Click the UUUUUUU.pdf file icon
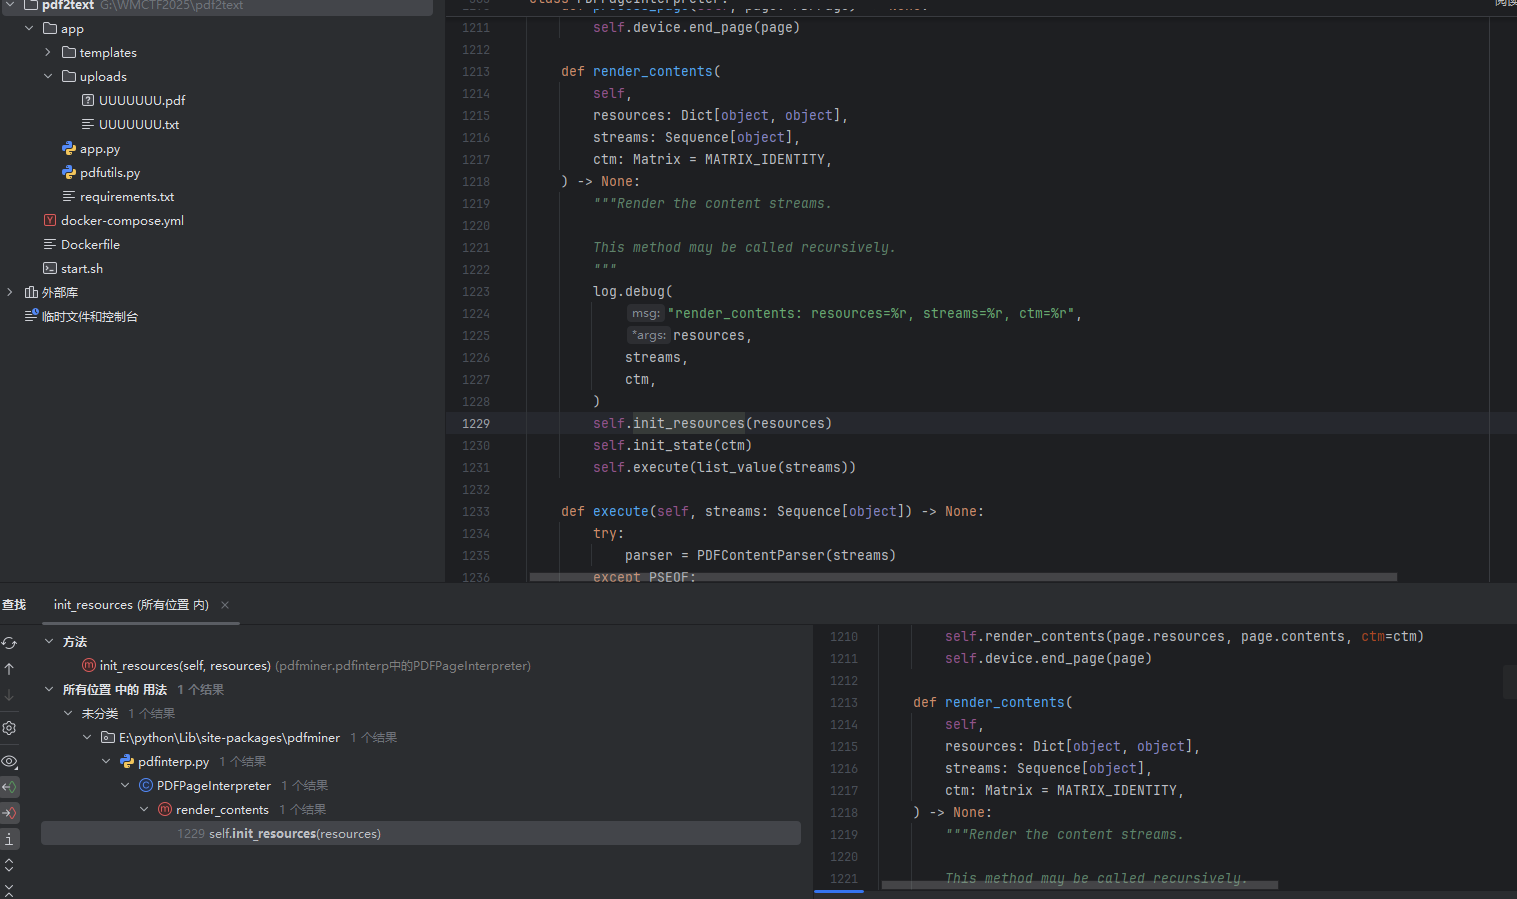 pyautogui.click(x=88, y=100)
